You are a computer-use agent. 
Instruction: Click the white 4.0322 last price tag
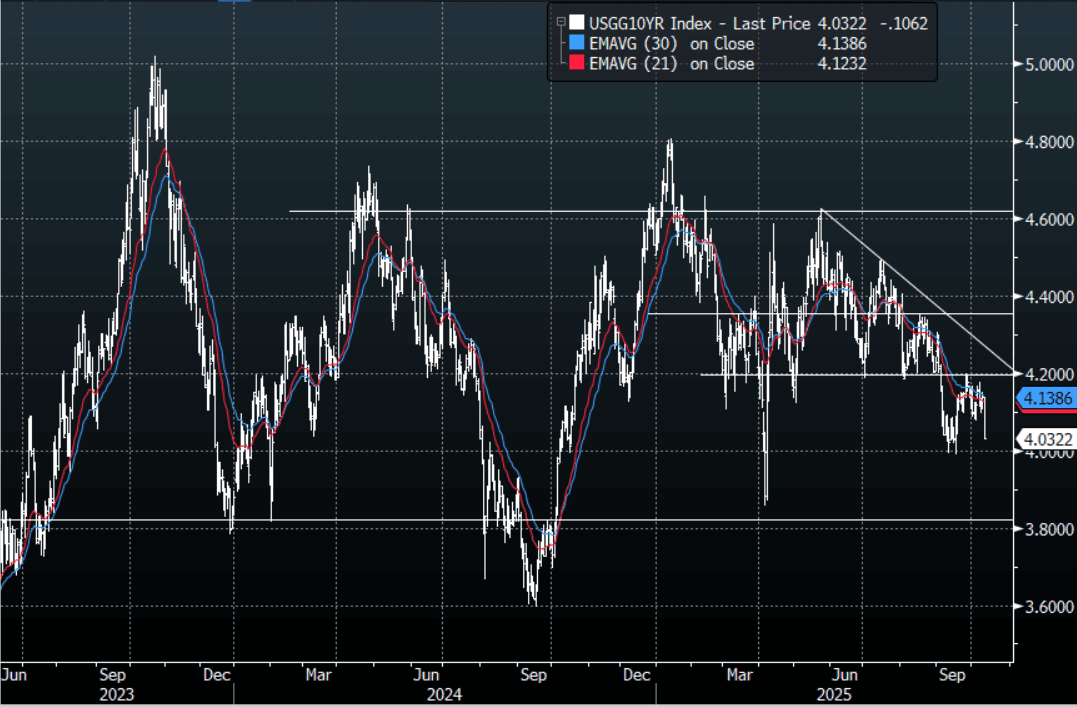pyautogui.click(x=1046, y=438)
